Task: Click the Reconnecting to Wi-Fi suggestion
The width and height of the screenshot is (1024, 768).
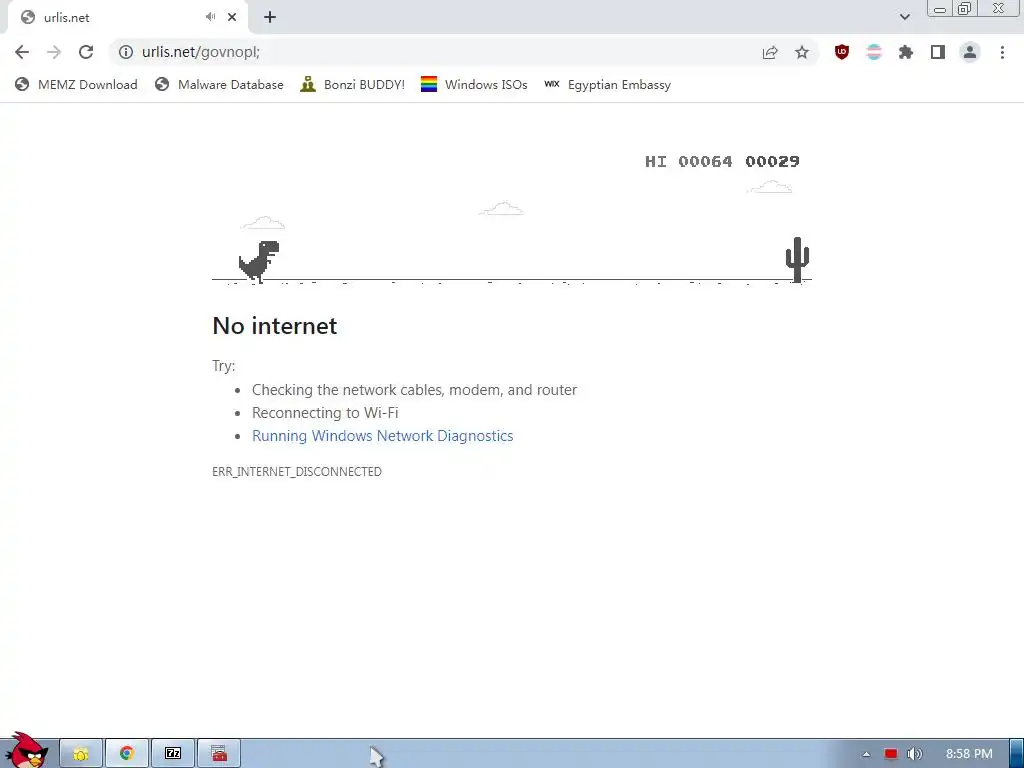Action: point(325,413)
